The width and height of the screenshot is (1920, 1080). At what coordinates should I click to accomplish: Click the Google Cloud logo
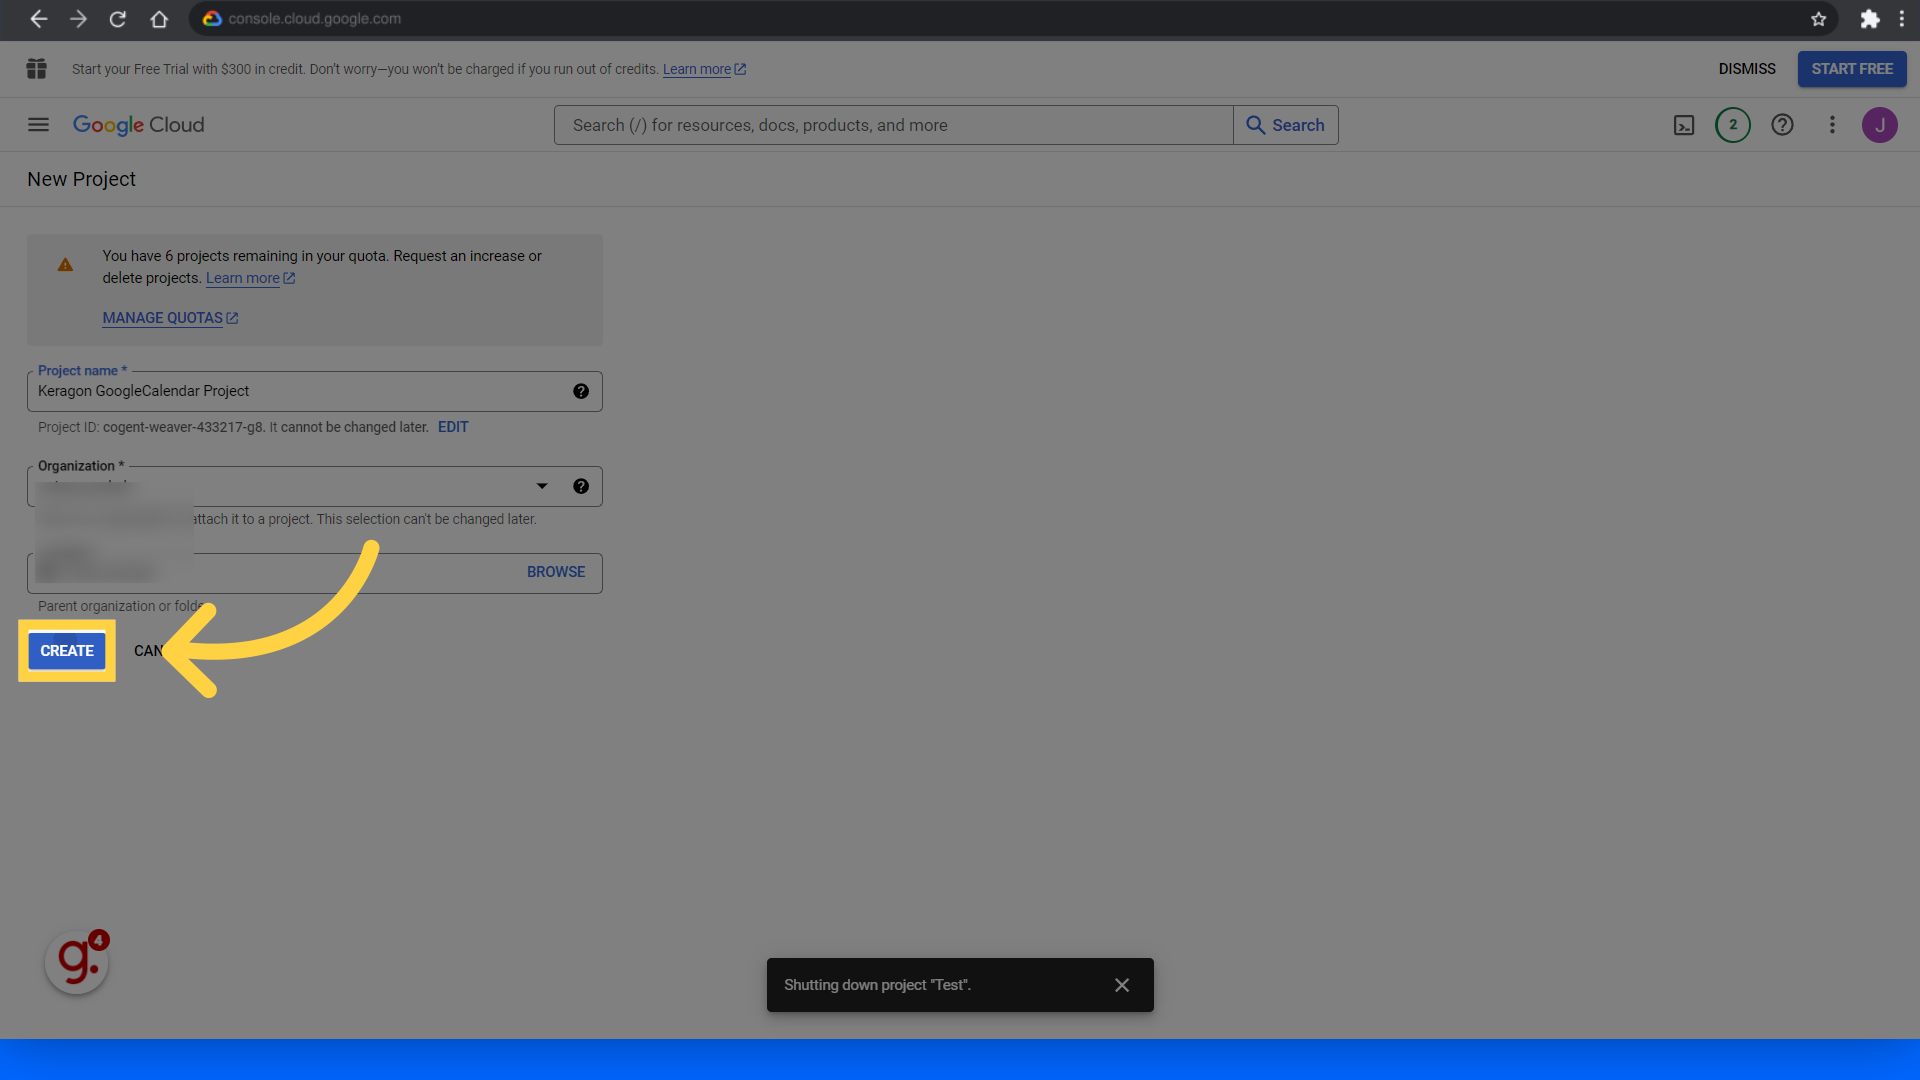[x=138, y=125]
